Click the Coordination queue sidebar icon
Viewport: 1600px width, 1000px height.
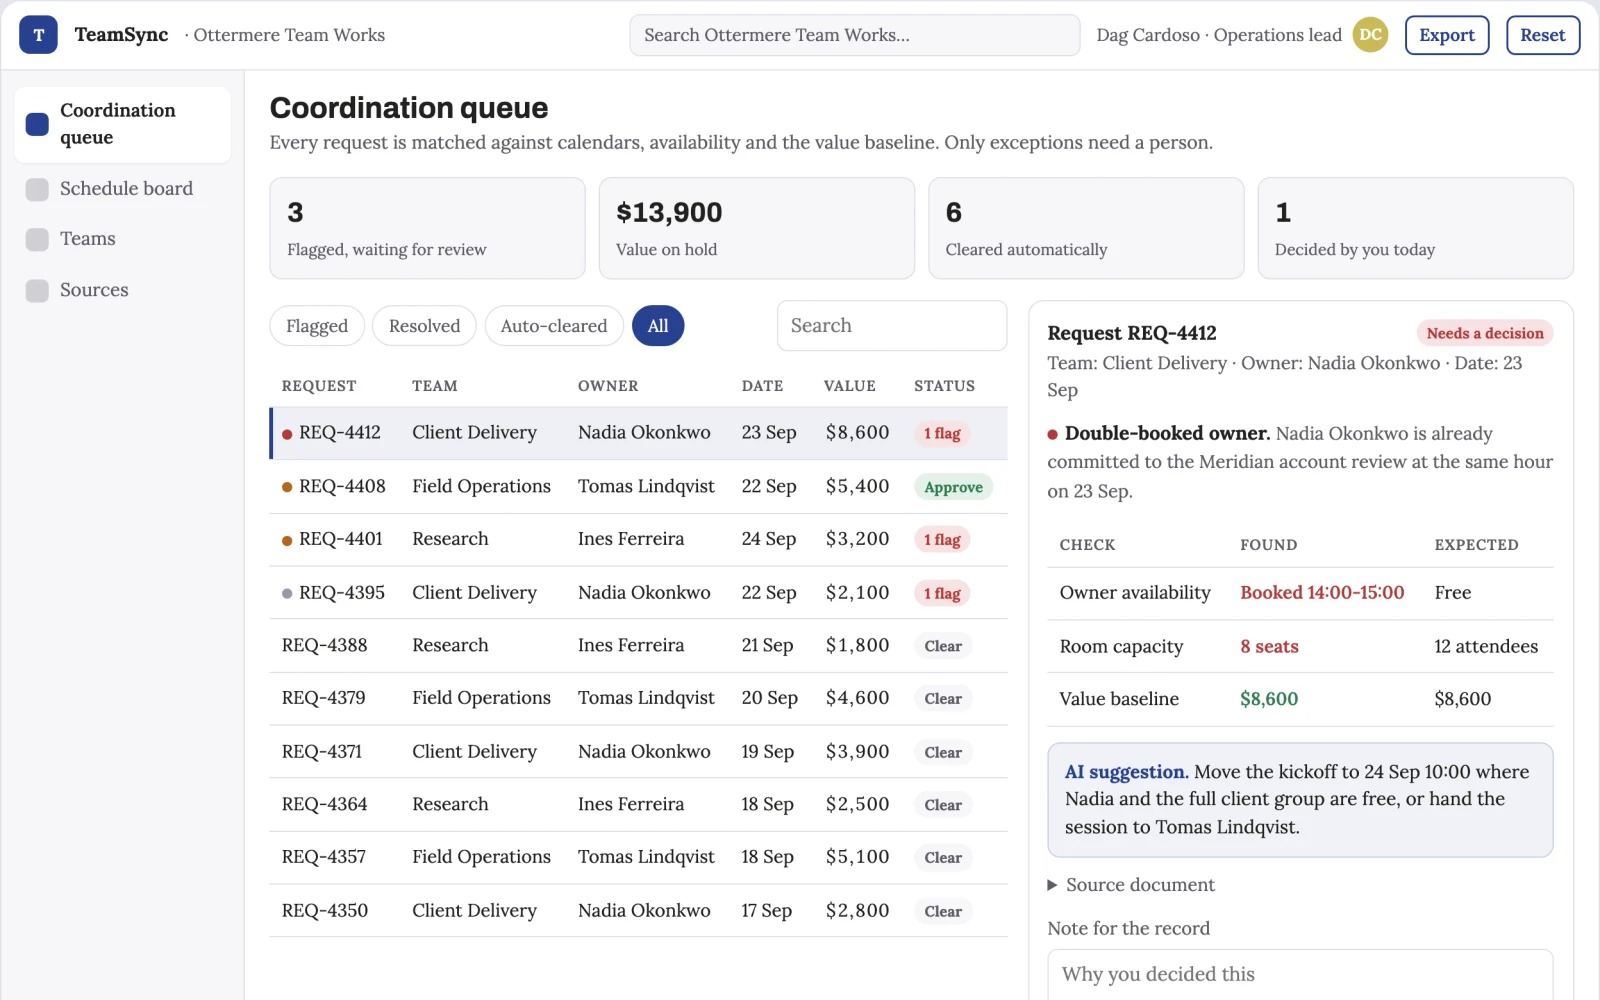[x=37, y=124]
